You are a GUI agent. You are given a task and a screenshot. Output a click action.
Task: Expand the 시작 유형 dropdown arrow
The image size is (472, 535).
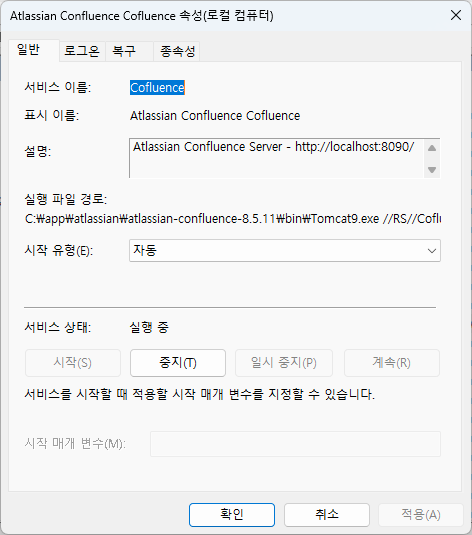[431, 251]
